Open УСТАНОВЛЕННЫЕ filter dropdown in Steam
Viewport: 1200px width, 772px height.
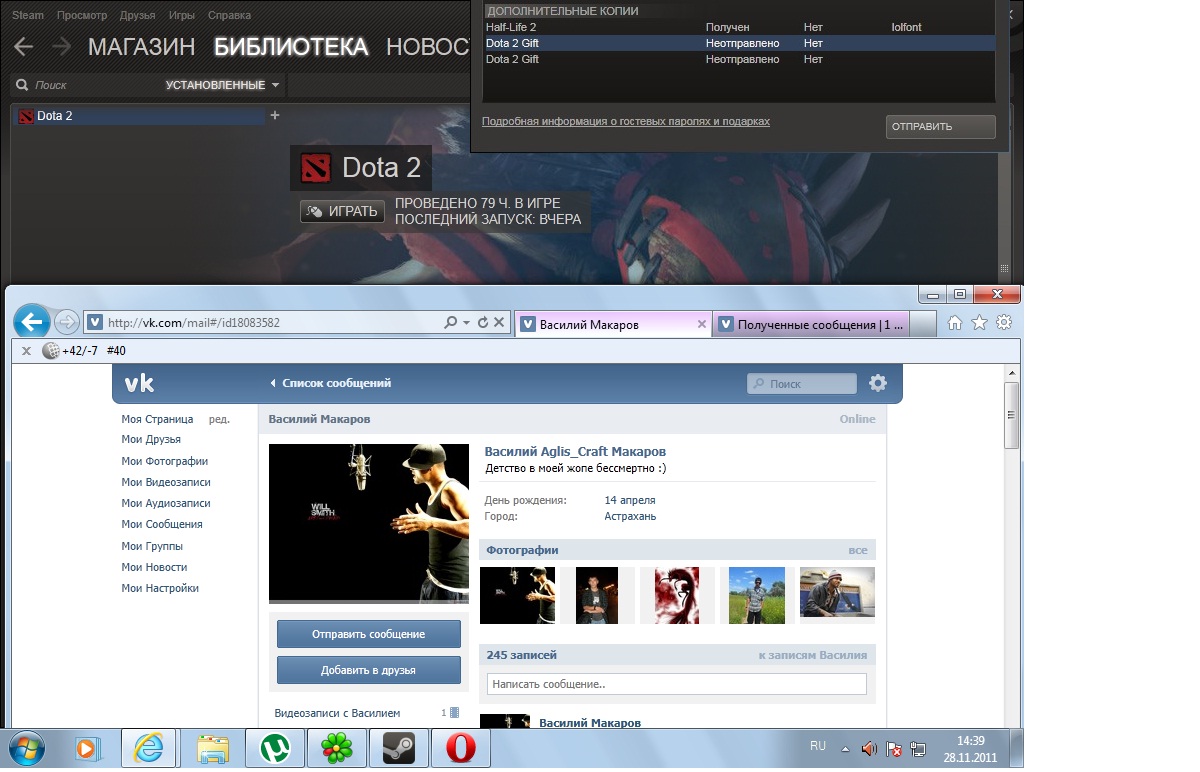point(223,85)
